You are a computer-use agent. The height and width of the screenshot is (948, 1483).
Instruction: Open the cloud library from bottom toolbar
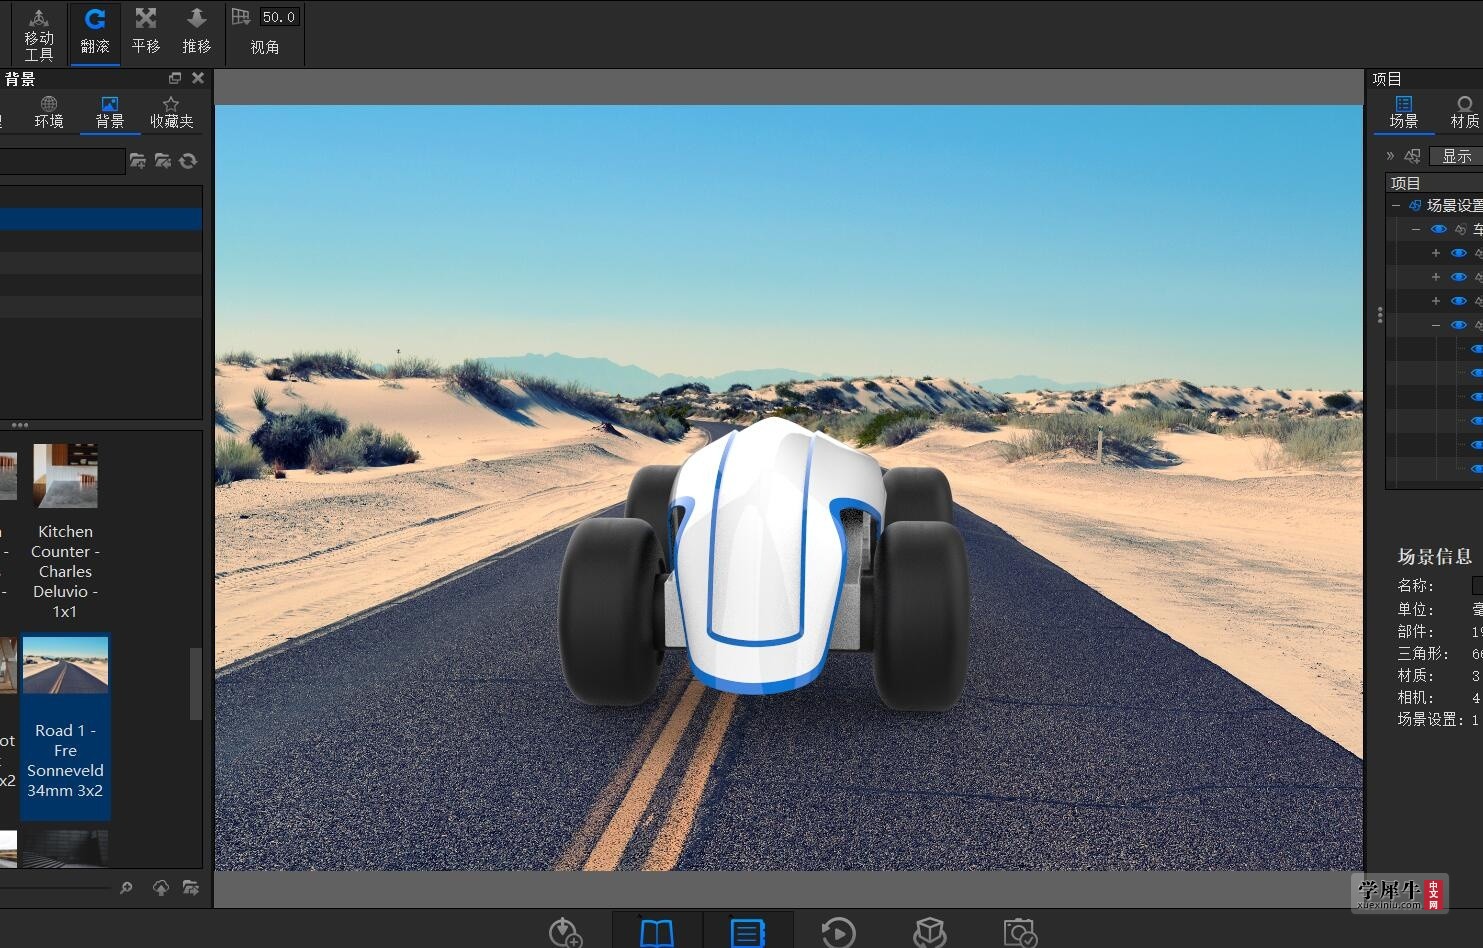pos(566,932)
